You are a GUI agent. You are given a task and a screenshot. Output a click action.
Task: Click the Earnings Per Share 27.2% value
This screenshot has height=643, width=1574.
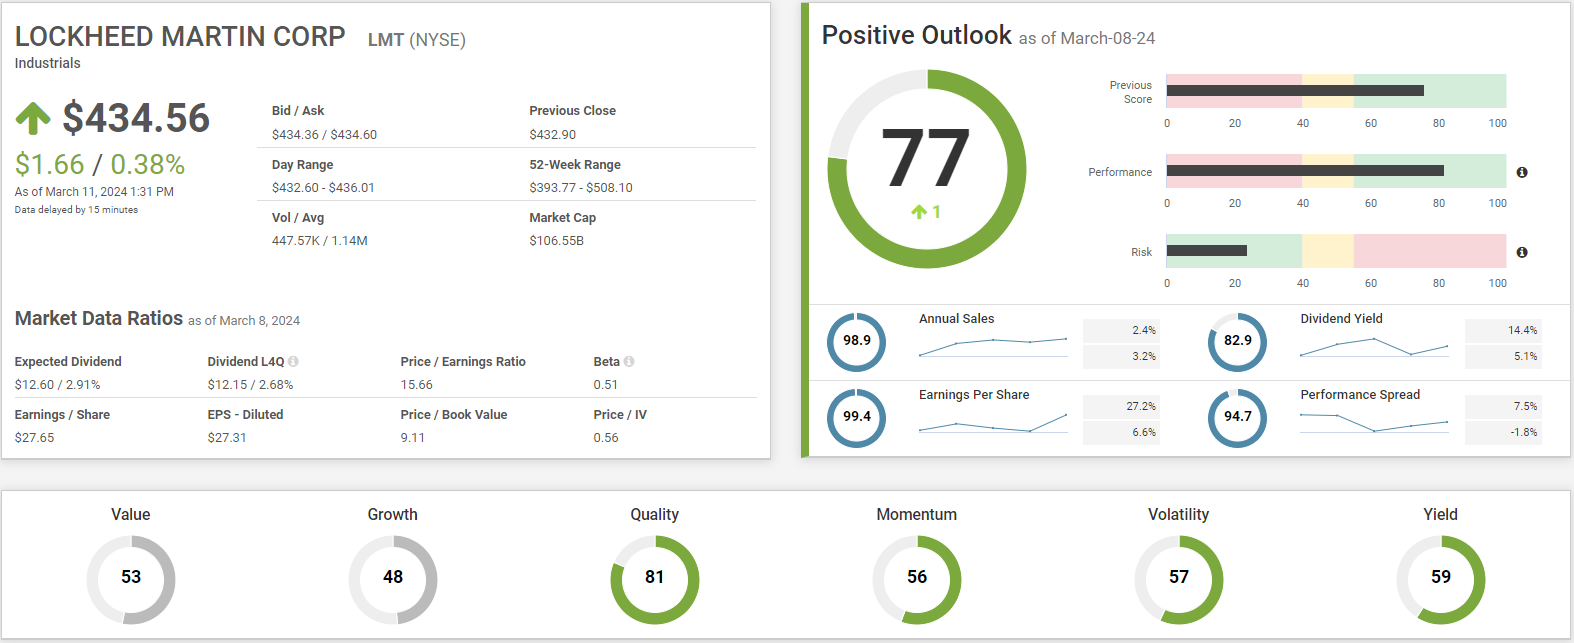[1141, 406]
